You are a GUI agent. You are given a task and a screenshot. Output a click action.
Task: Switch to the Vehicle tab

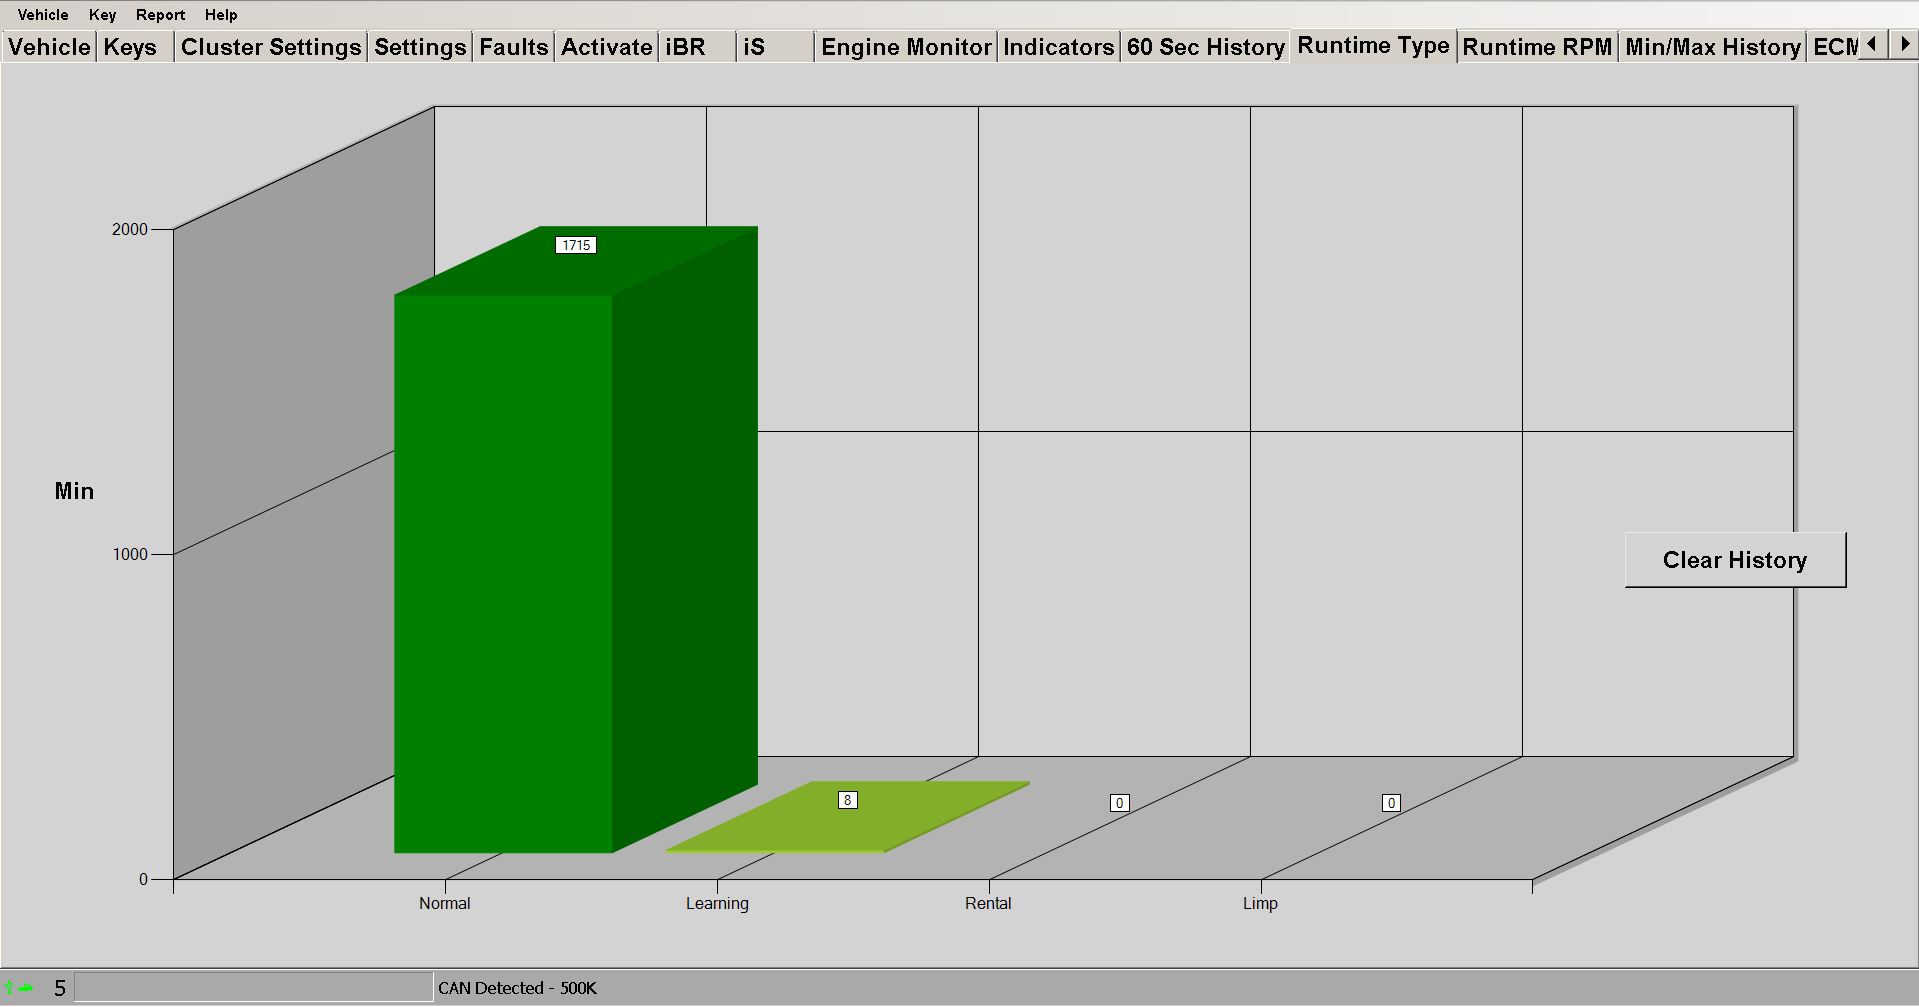49,47
